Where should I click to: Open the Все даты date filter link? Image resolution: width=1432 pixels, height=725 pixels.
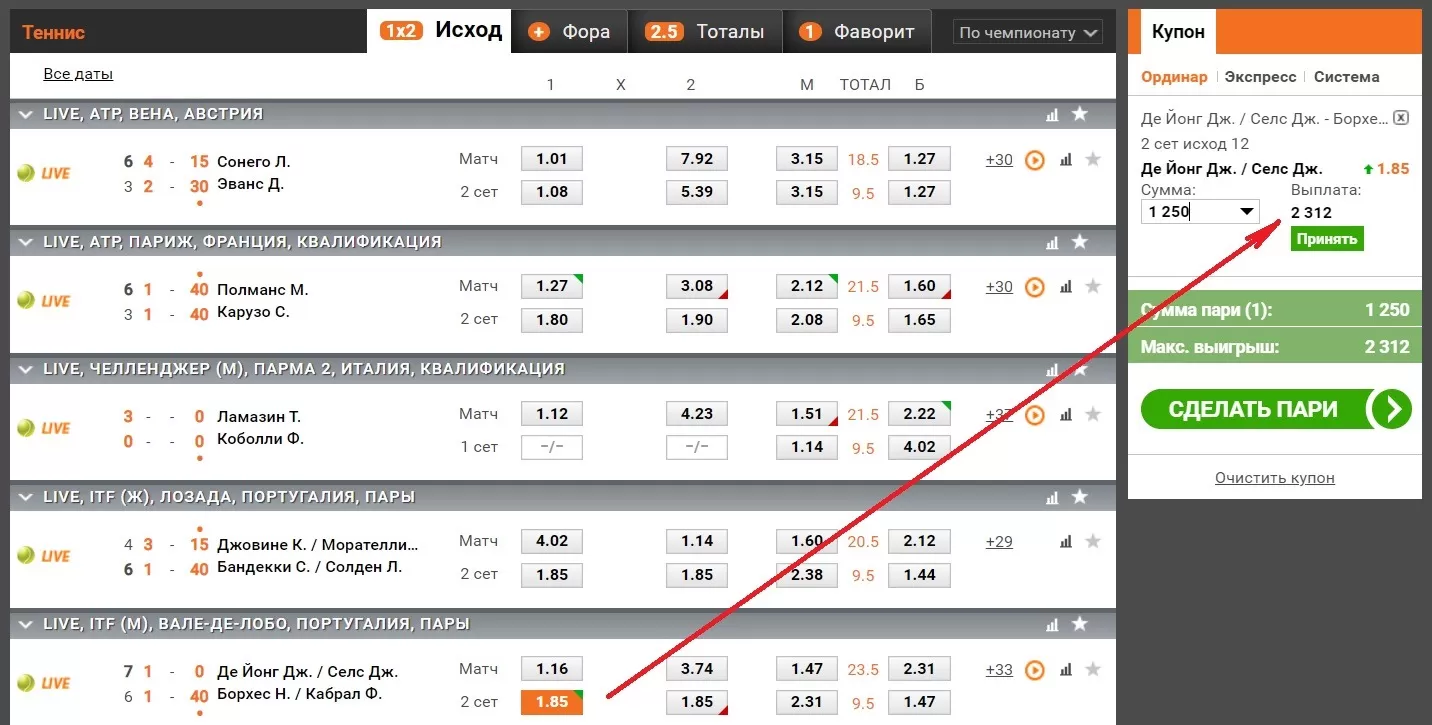78,74
